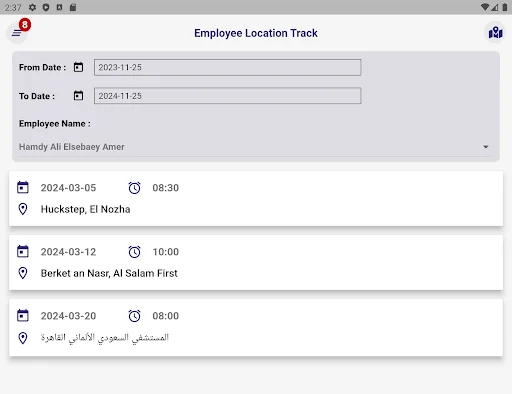Open the Arabic hospital location text
Screen dimensions: 512x394
(105, 338)
